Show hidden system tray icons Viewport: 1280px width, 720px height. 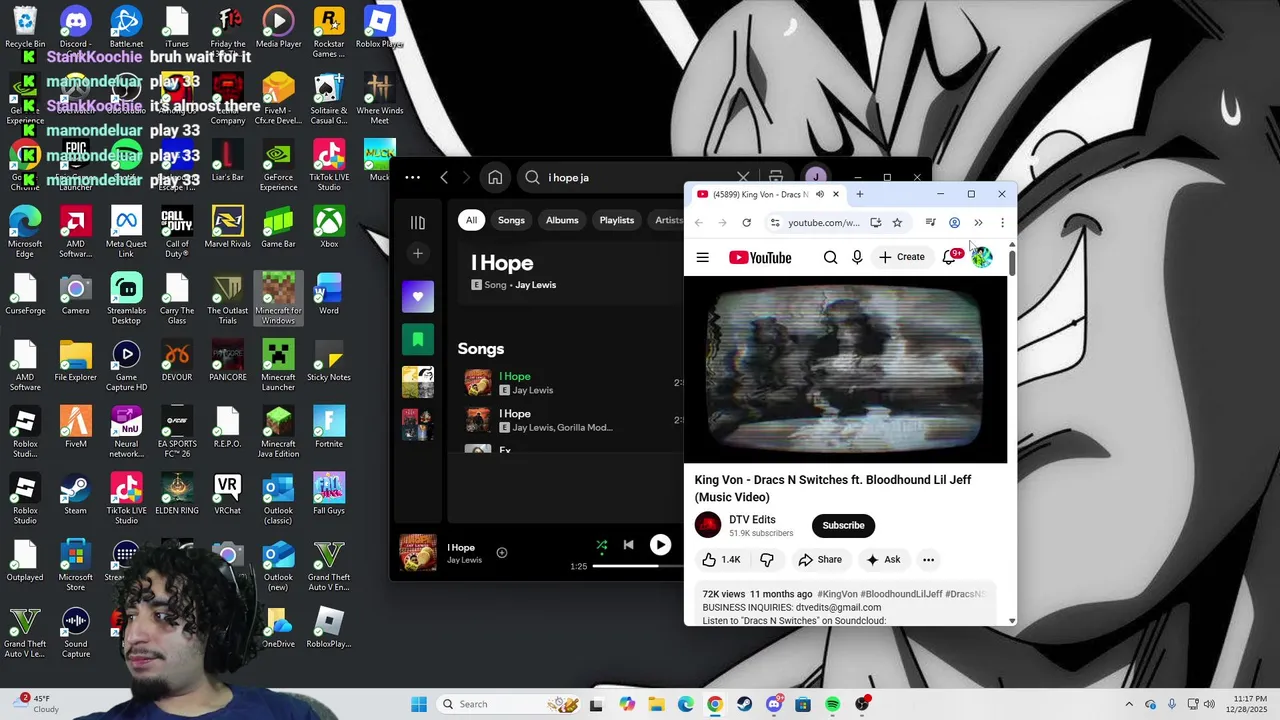click(1129, 704)
